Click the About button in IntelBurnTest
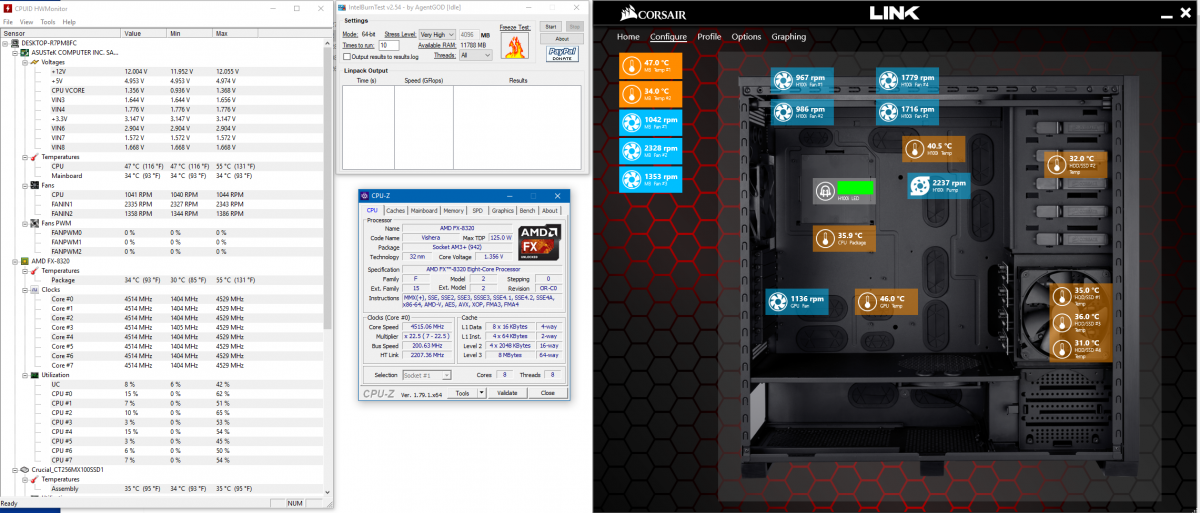 pos(563,39)
